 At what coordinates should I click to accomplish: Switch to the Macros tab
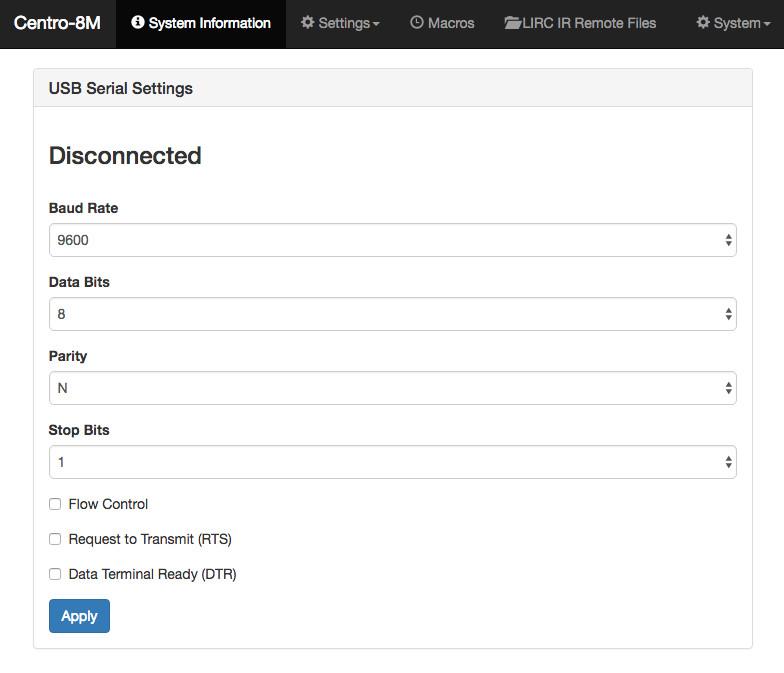[x=442, y=24]
